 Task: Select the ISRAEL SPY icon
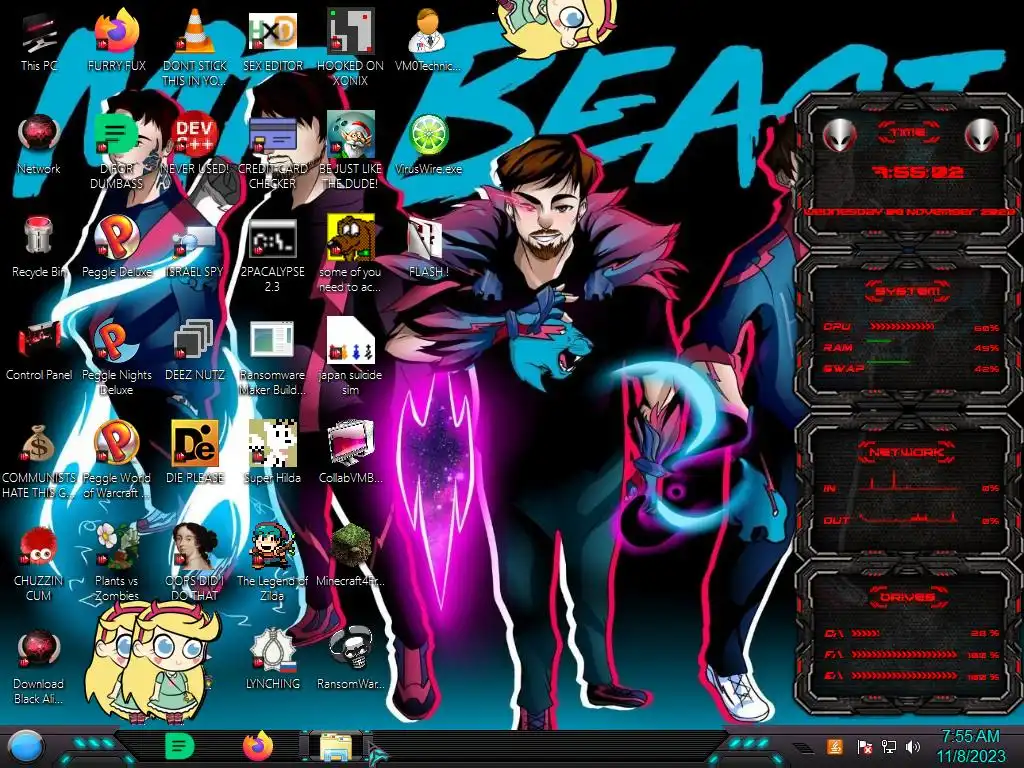(x=195, y=242)
